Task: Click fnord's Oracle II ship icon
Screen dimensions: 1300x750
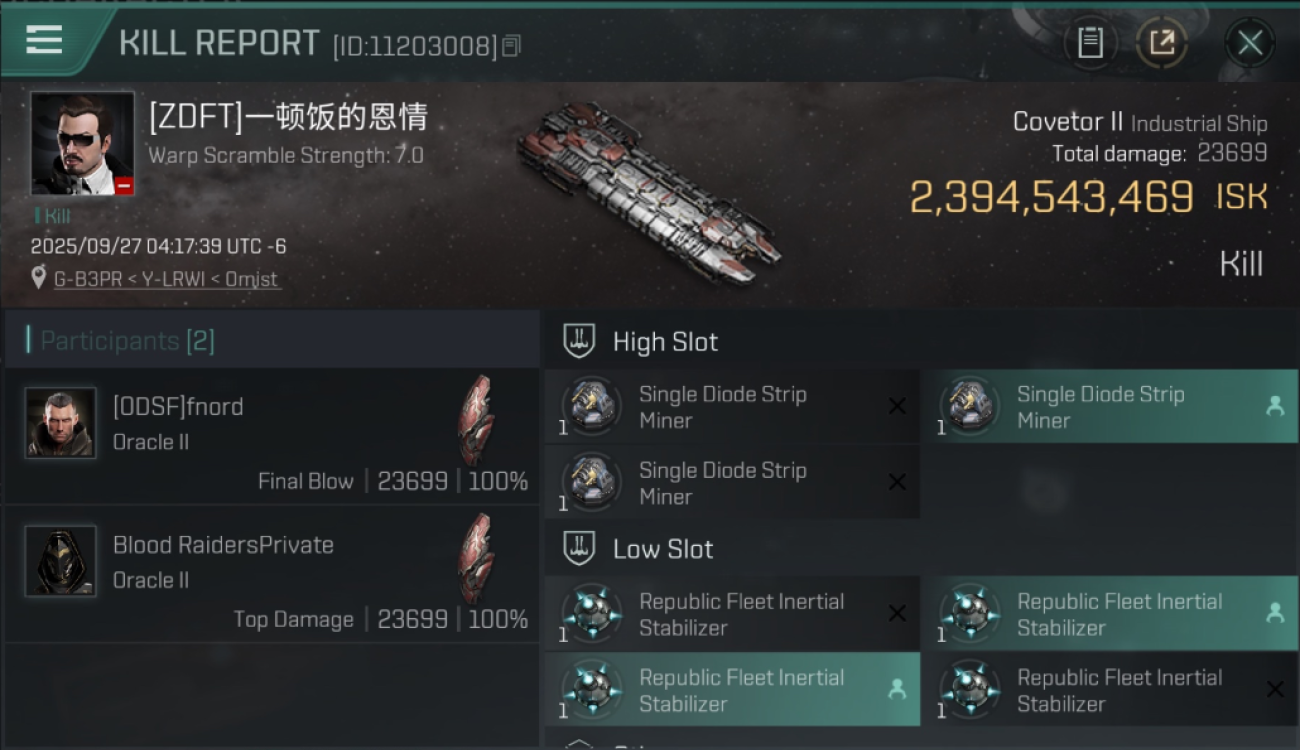Action: point(476,420)
